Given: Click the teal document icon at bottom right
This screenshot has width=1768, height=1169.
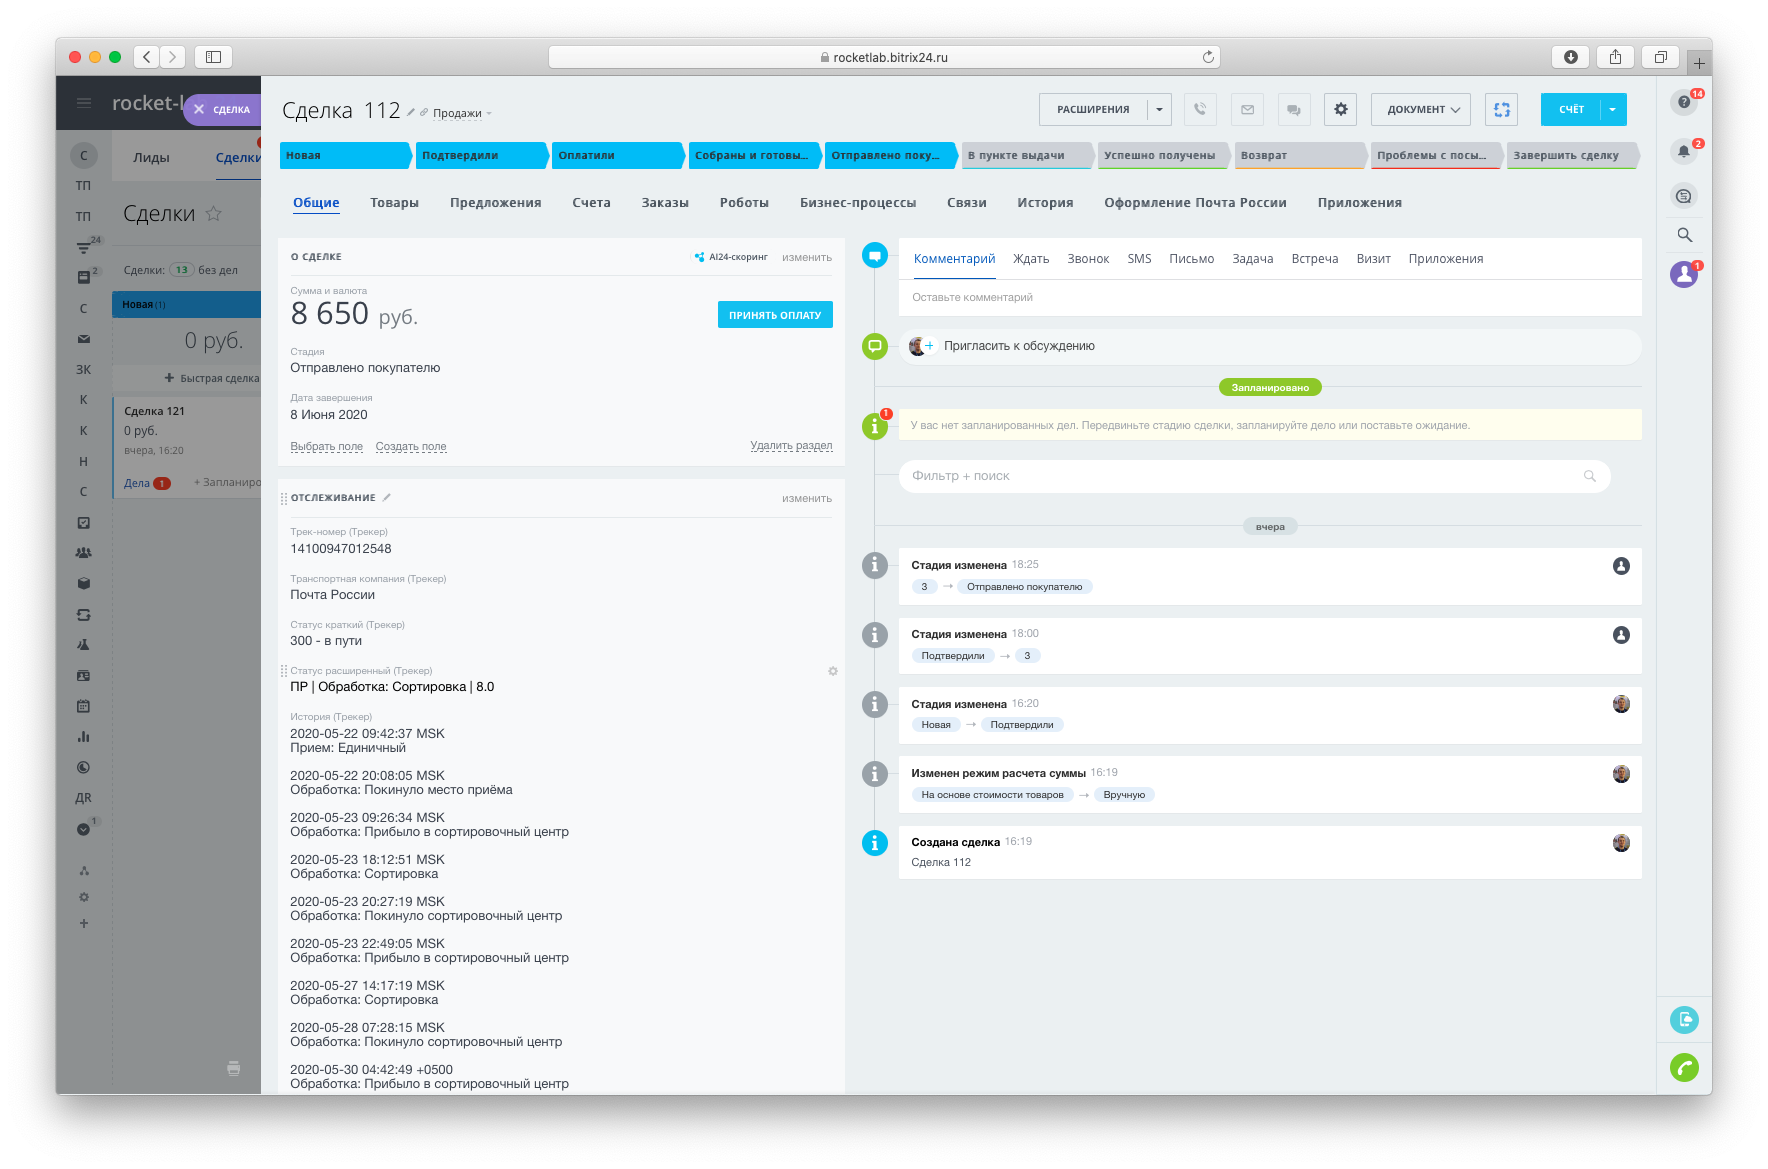Looking at the screenshot, I should click(1685, 1020).
